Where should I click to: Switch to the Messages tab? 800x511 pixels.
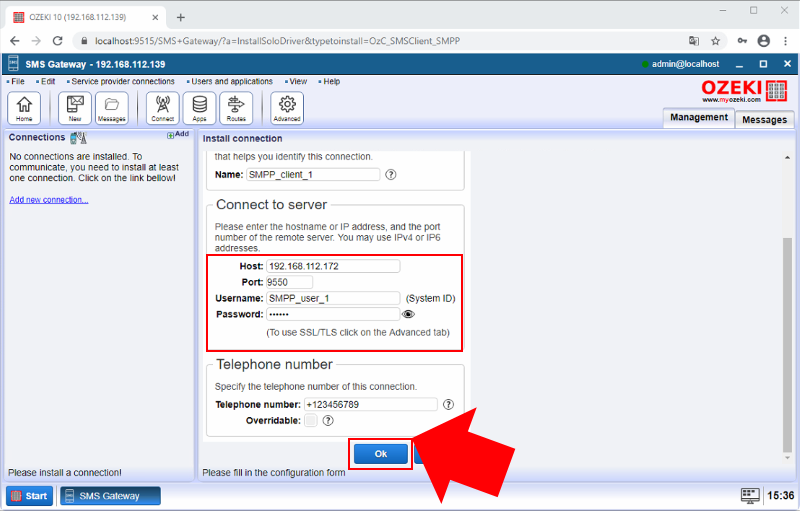pos(764,119)
